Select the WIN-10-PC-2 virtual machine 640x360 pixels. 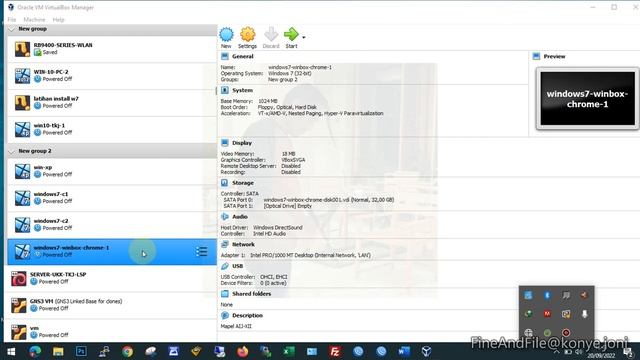pos(112,76)
